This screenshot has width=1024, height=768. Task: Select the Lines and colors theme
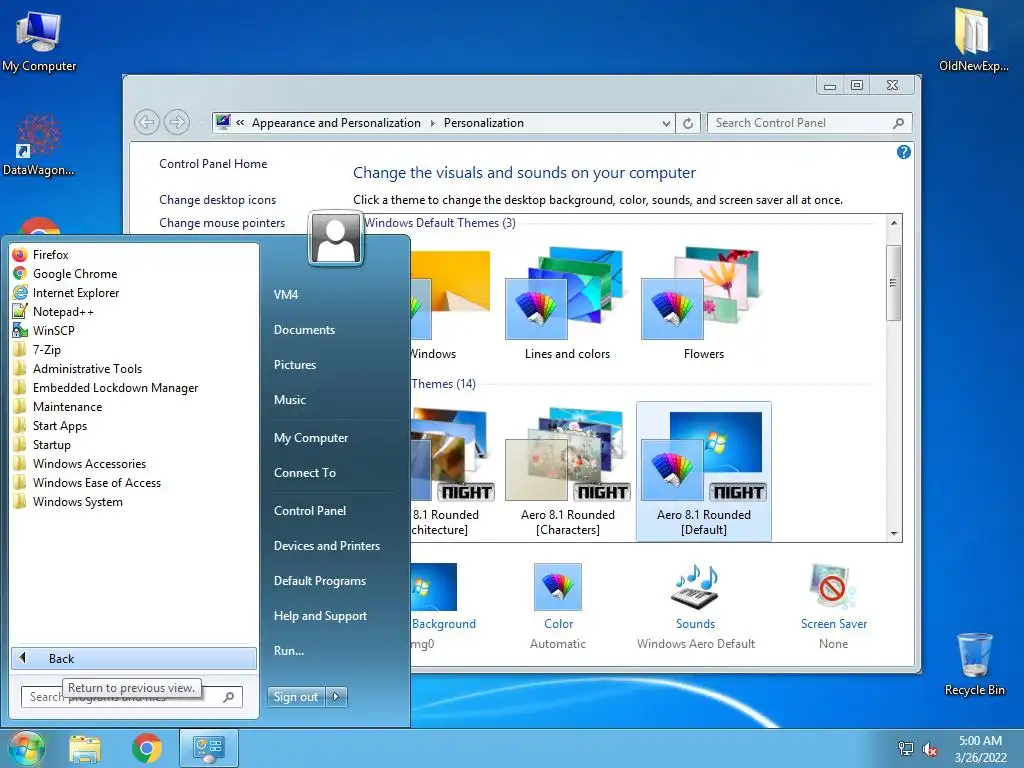click(x=568, y=304)
